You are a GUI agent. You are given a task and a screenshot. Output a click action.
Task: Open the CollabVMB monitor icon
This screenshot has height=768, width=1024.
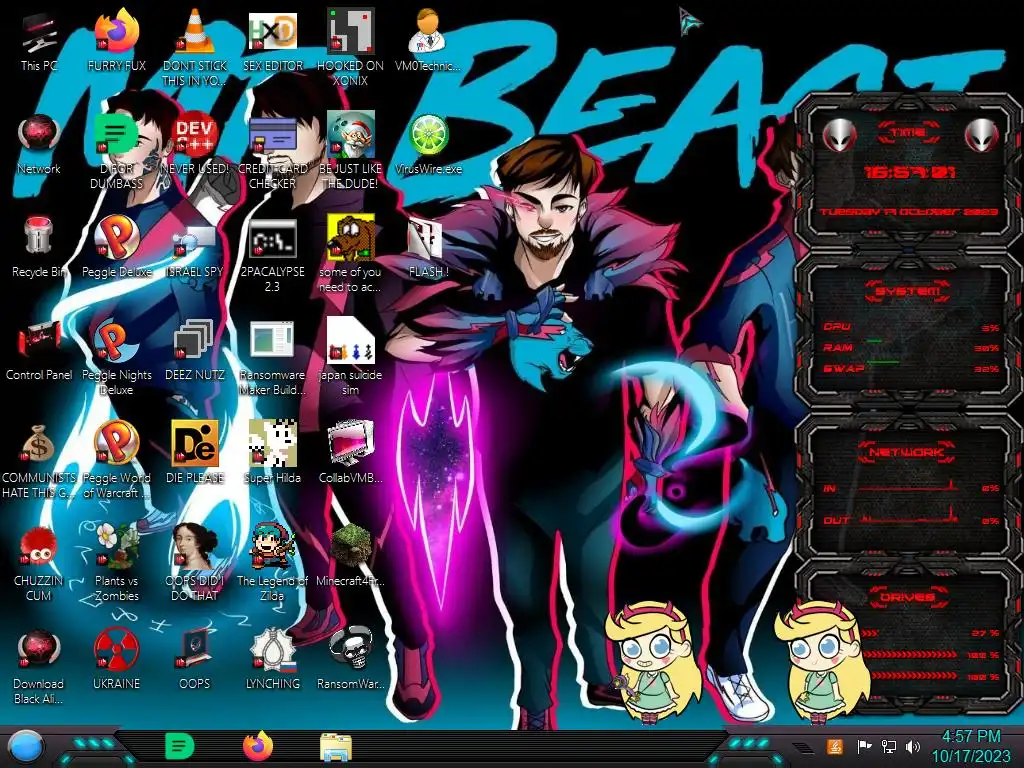[351, 452]
